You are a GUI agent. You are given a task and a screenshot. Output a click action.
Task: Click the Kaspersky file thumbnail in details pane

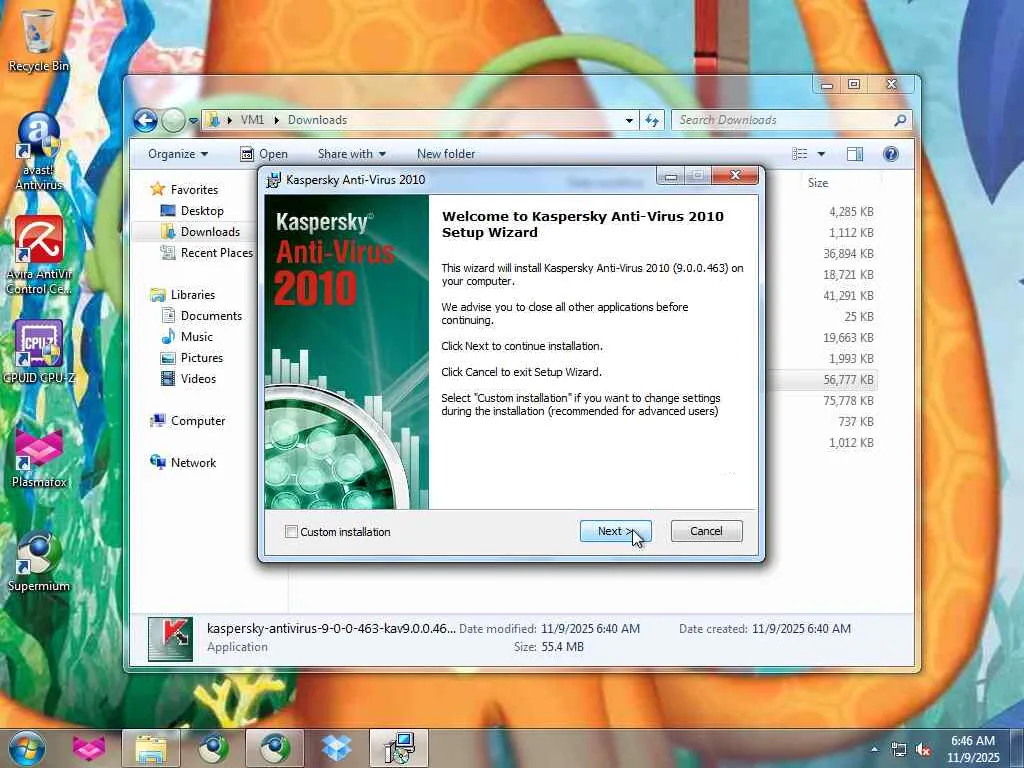coord(170,639)
